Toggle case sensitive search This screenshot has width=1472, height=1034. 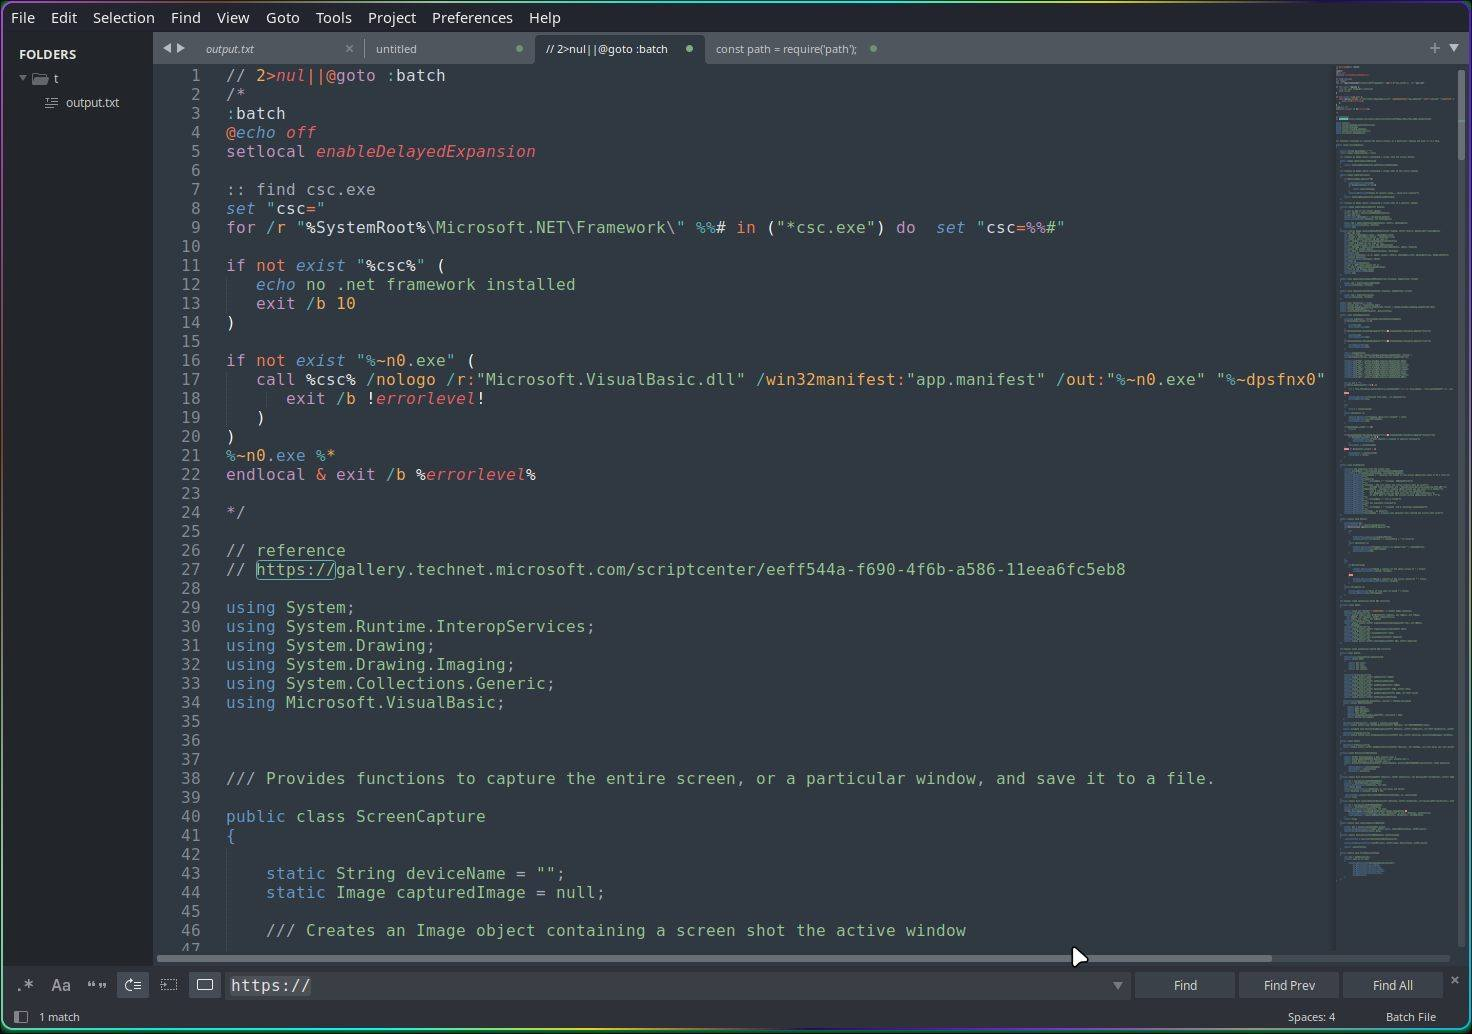pos(61,985)
